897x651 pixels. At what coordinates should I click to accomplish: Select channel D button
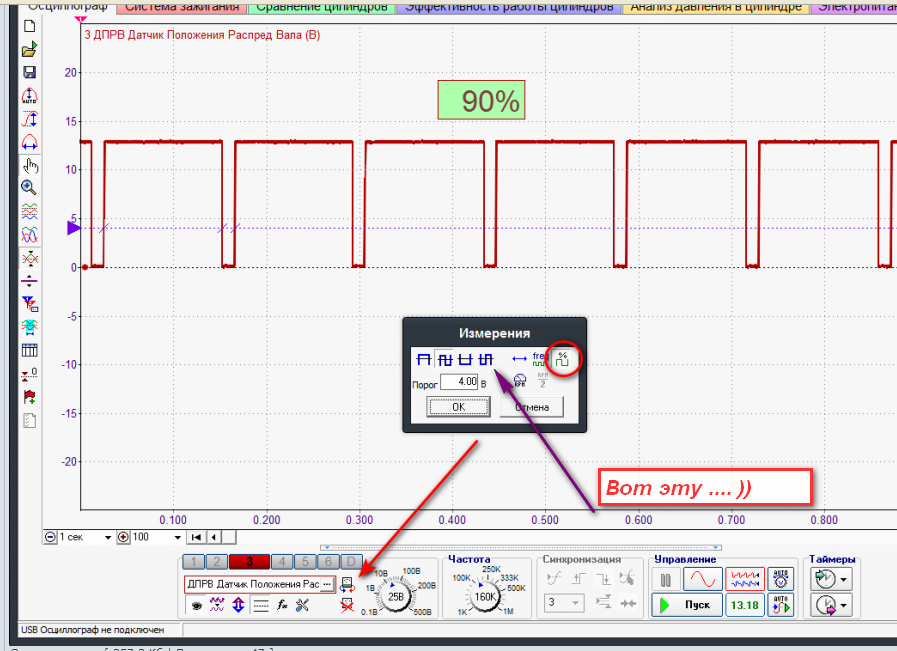point(351,562)
